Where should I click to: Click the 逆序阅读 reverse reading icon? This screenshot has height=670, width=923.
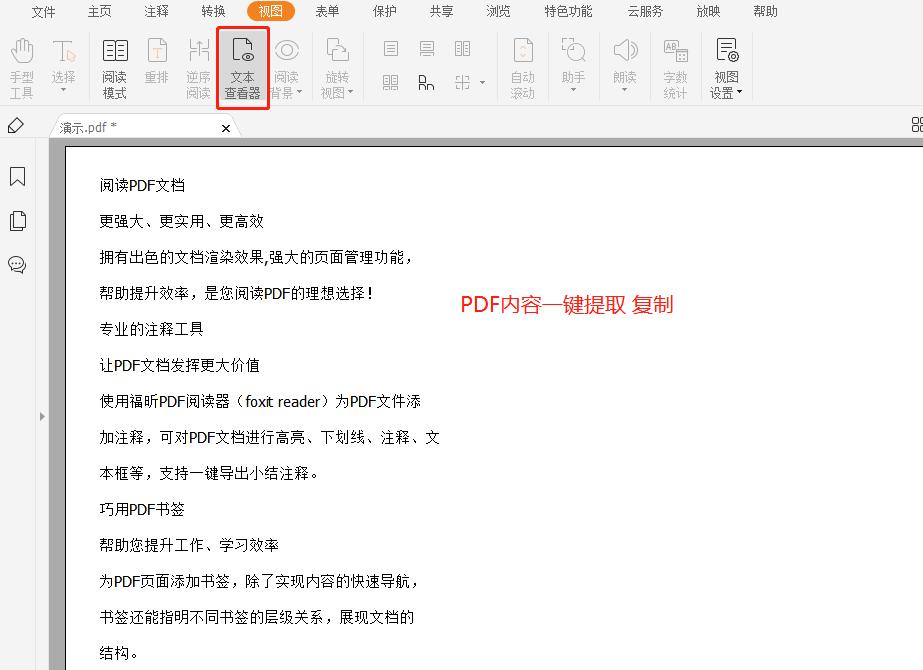(x=198, y=68)
